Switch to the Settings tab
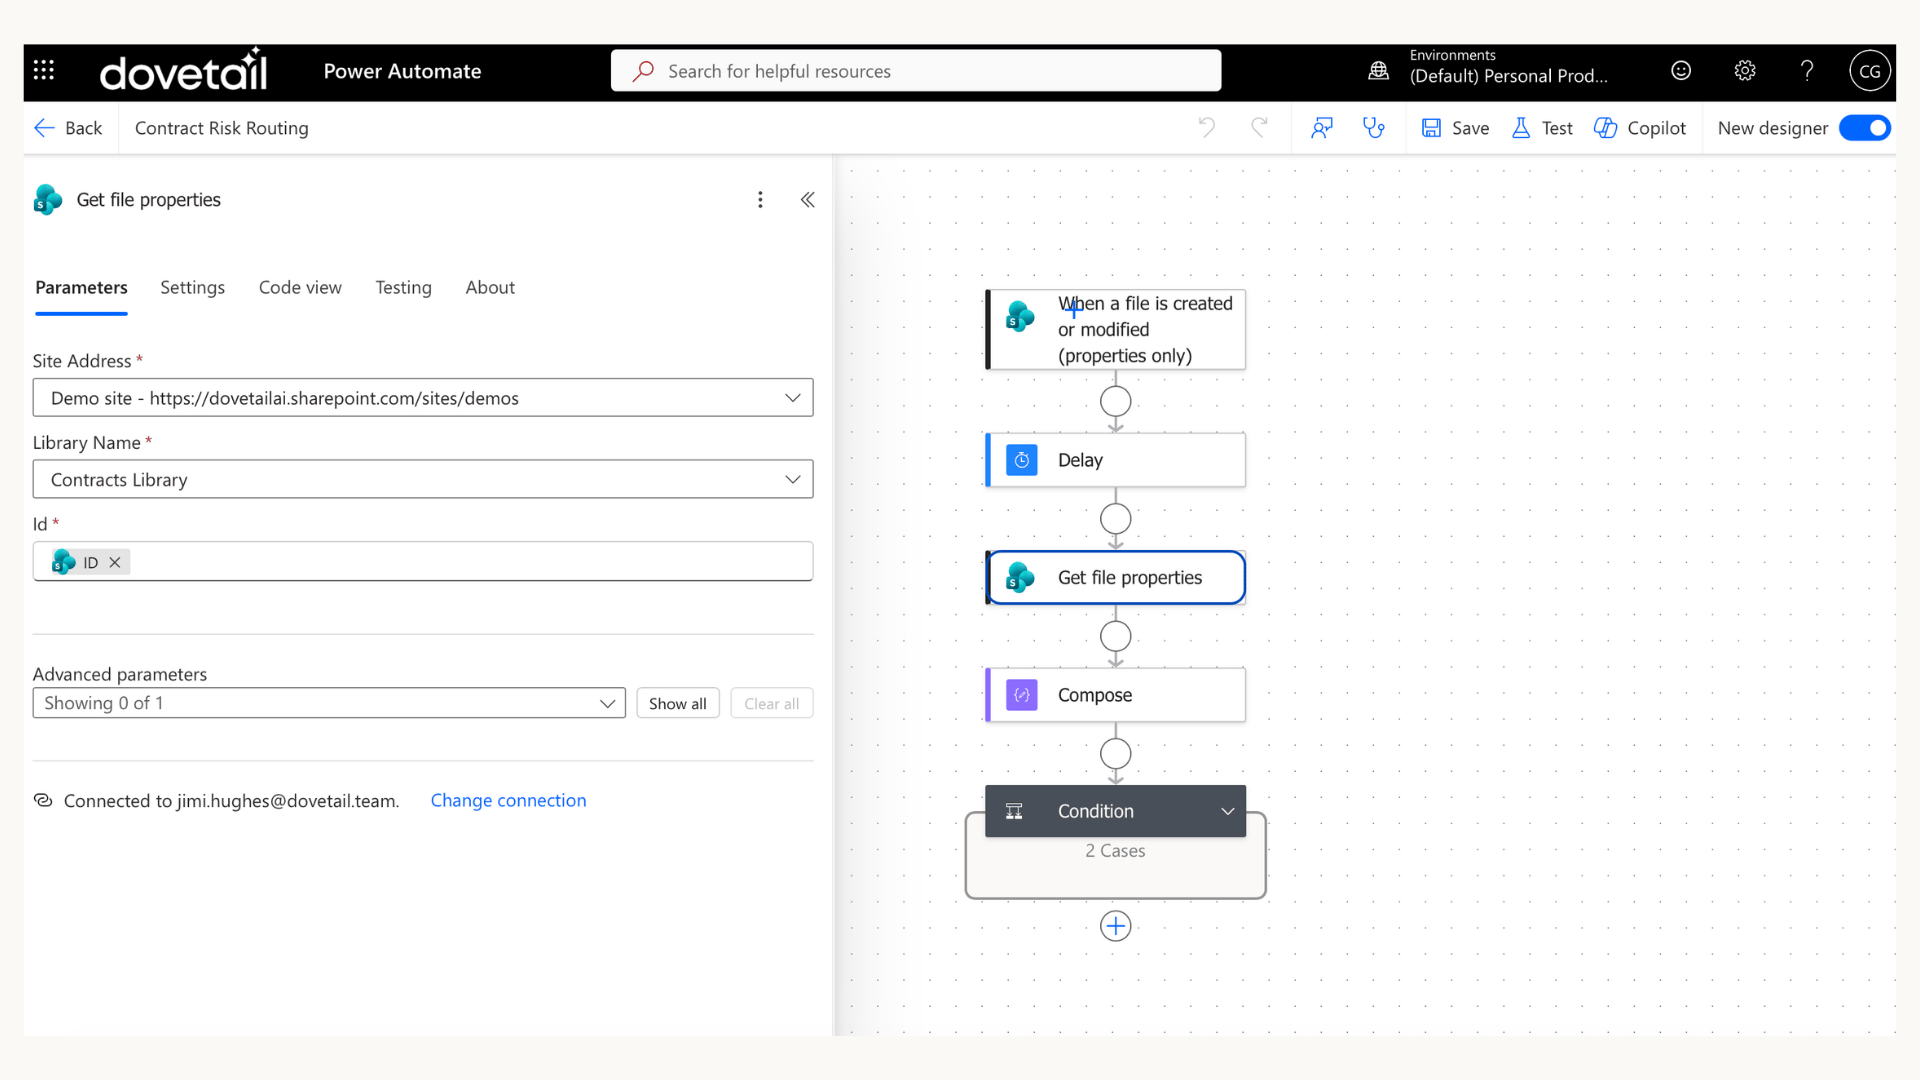This screenshot has width=1920, height=1080. point(193,288)
